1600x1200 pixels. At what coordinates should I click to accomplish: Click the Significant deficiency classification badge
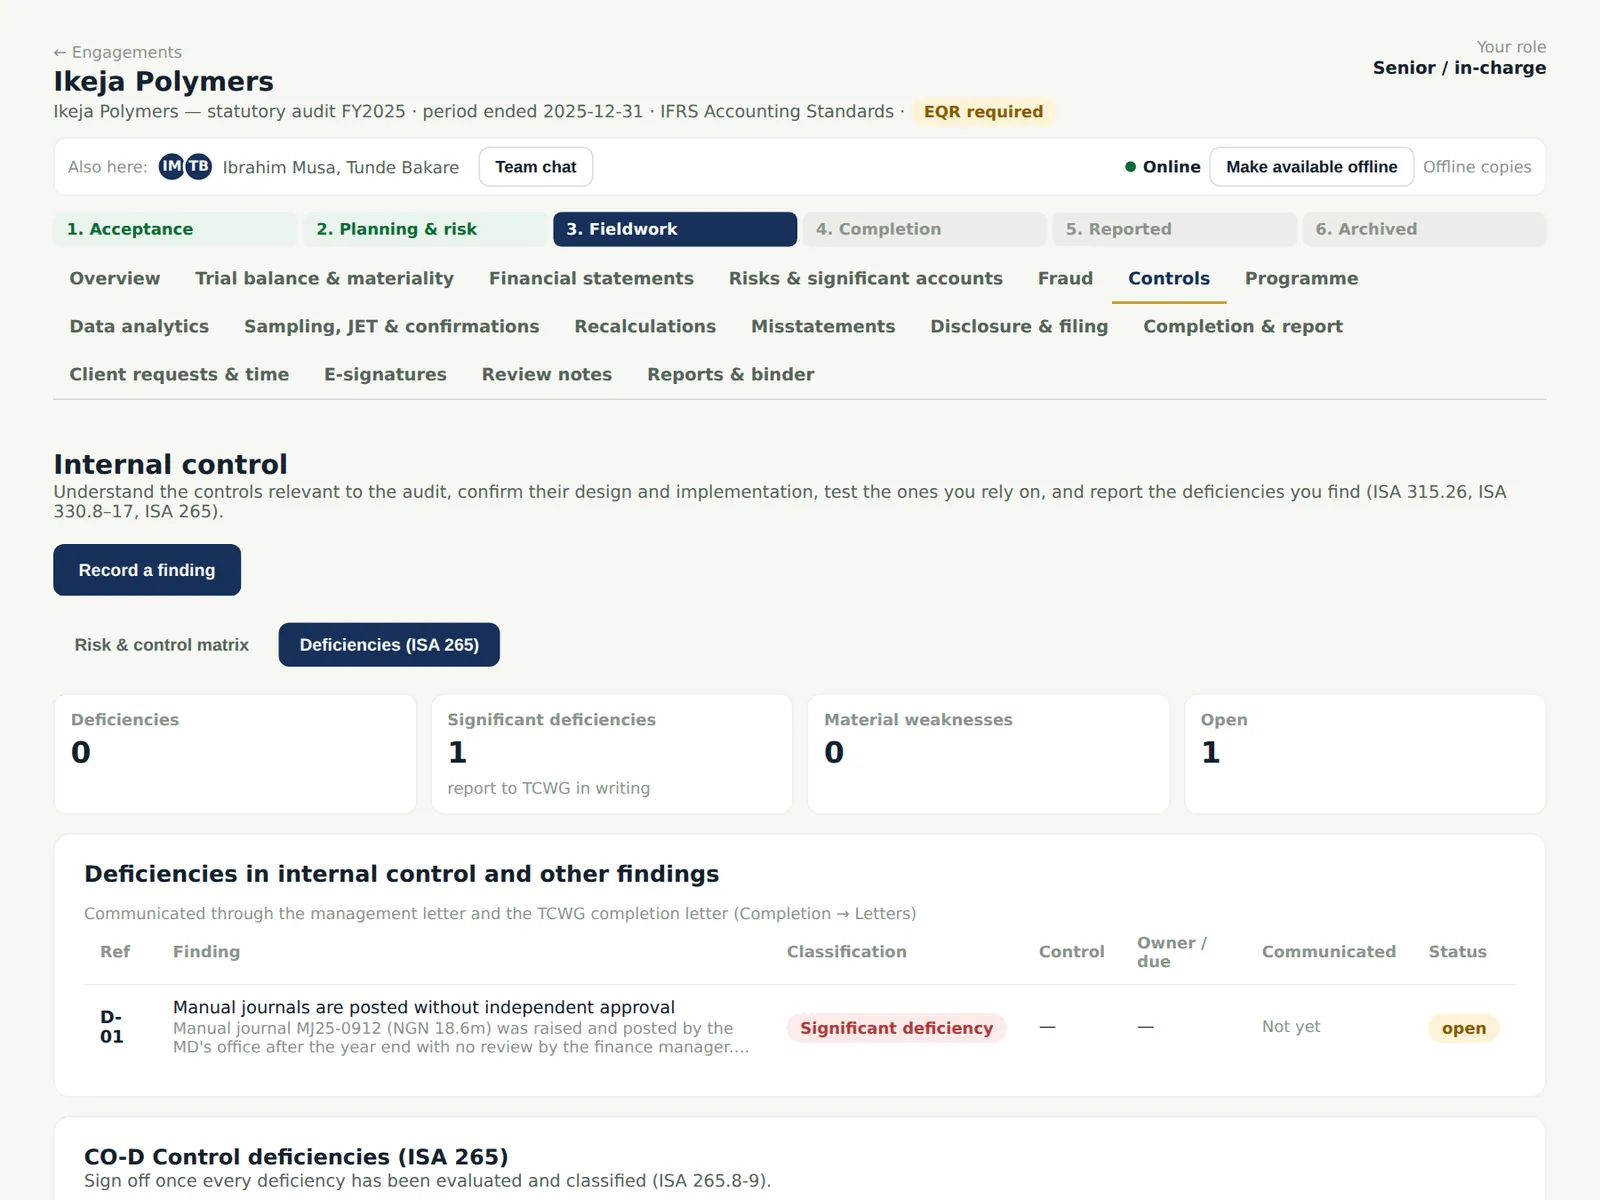pyautogui.click(x=896, y=1028)
